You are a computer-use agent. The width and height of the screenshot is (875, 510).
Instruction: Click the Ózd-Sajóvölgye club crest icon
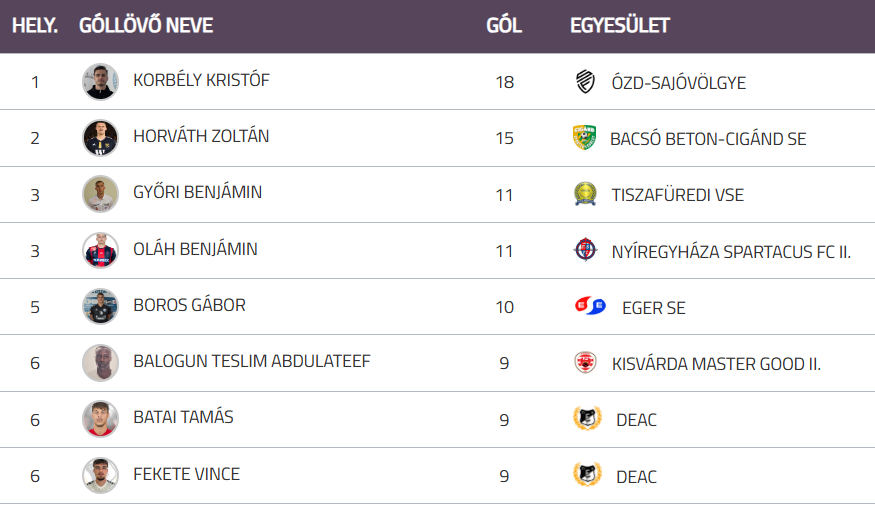(586, 82)
